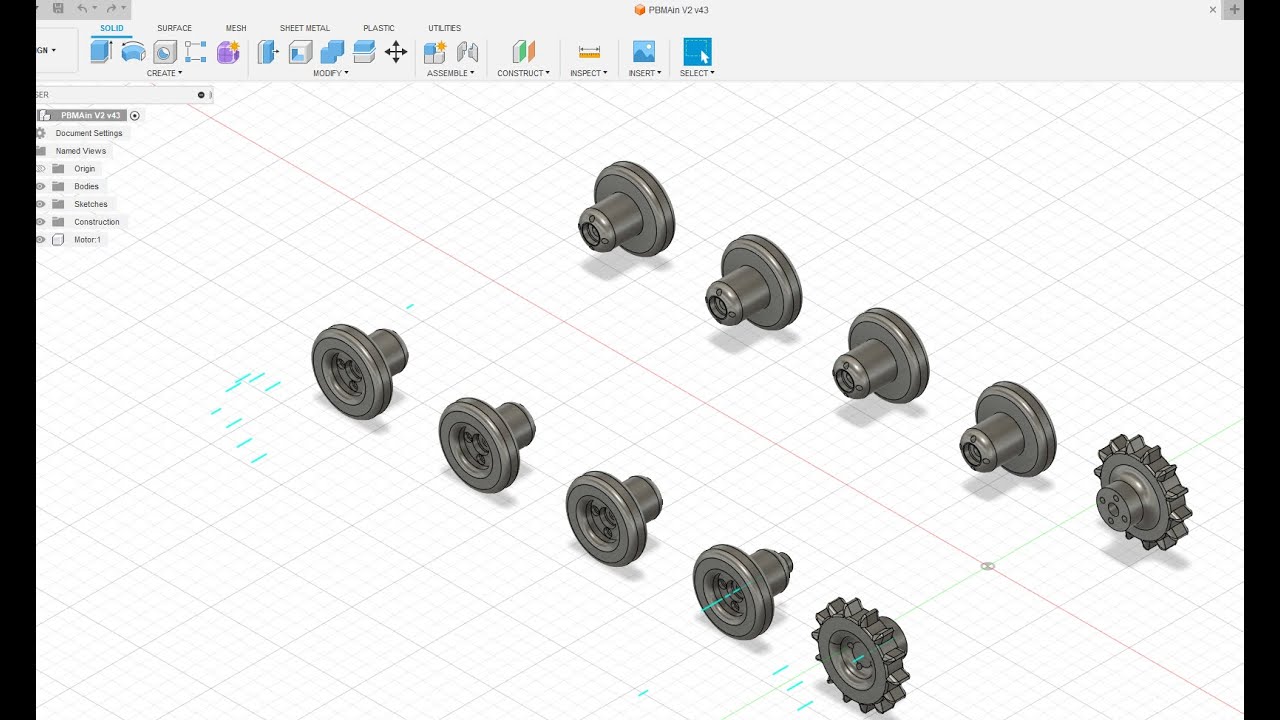Open the Redo history dropdown arrow

click(x=124, y=8)
